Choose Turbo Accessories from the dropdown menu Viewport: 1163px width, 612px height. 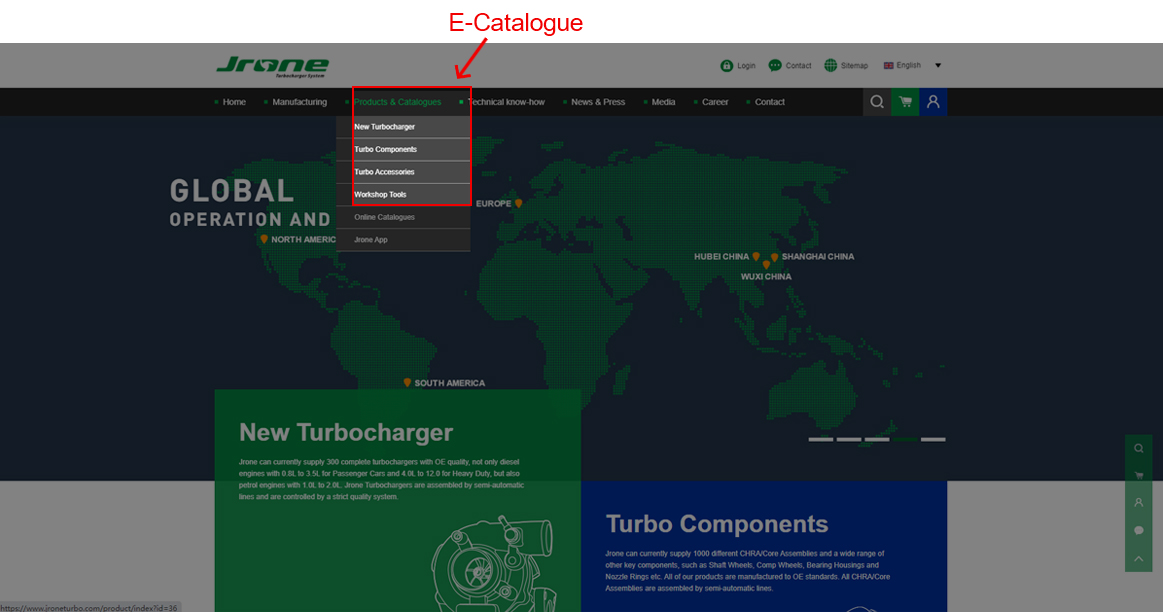tap(403, 172)
